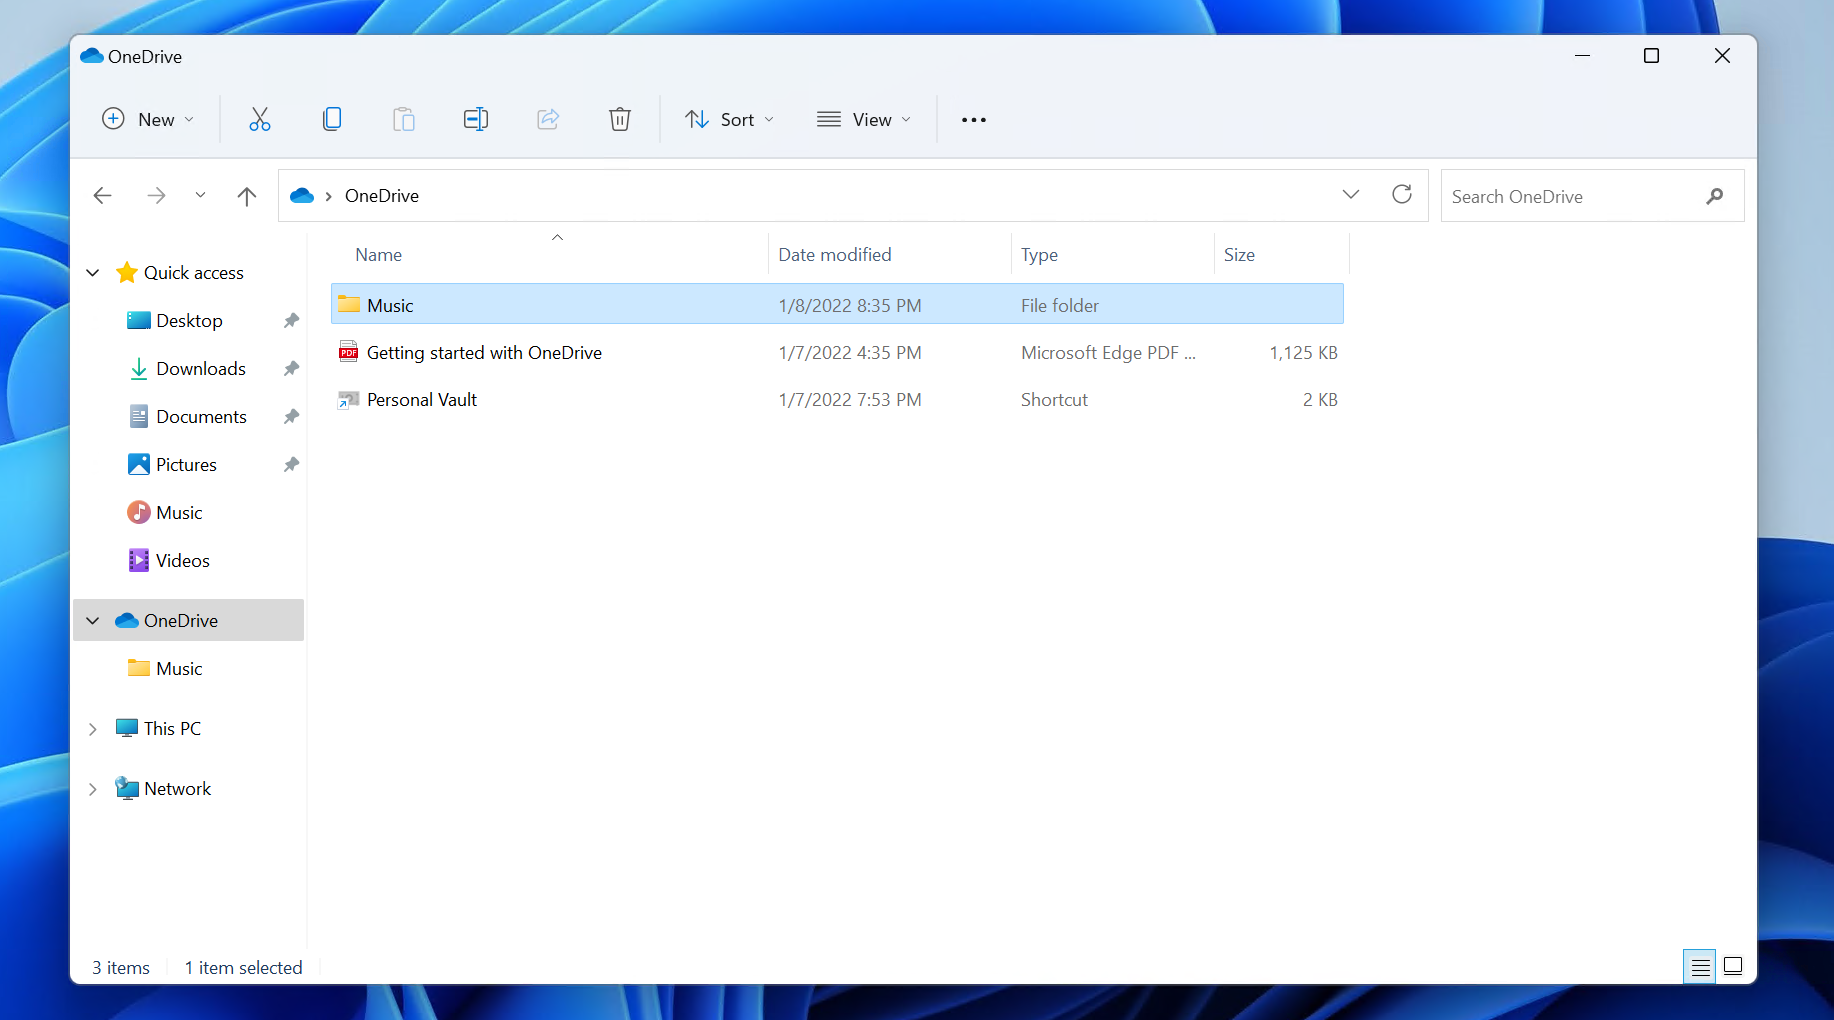
Task: Open the View menu
Action: click(864, 120)
